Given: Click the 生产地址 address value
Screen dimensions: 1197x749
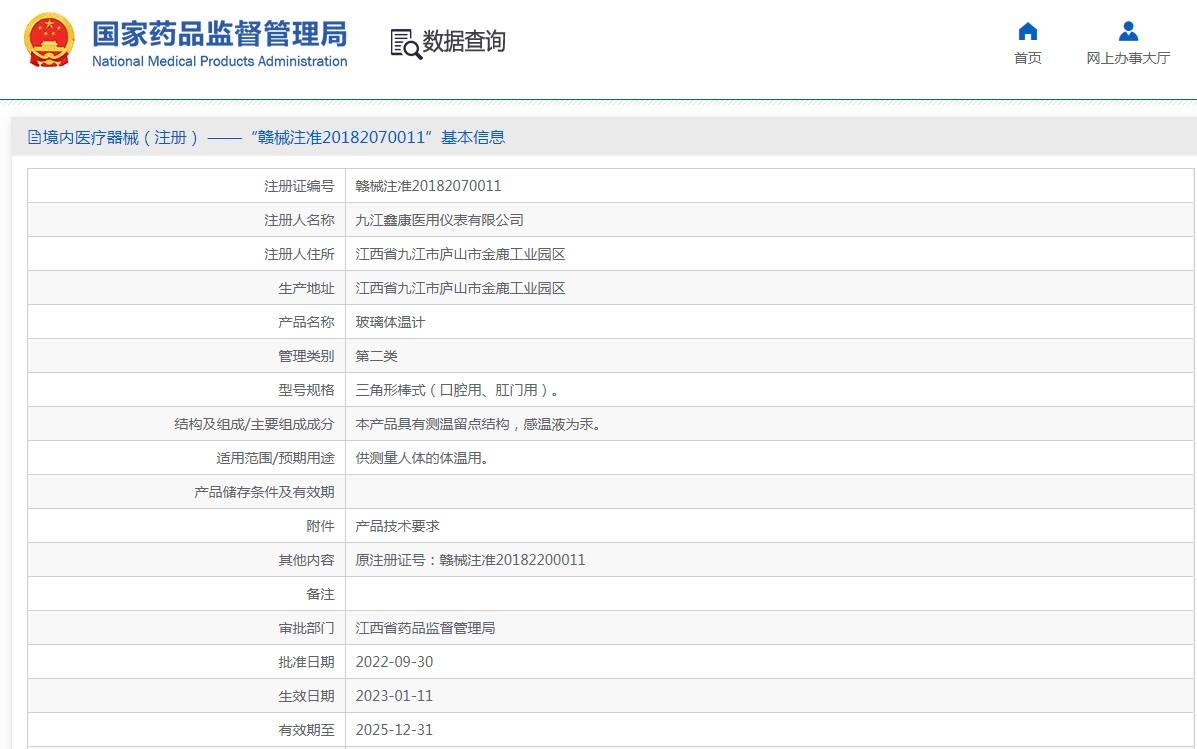Looking at the screenshot, I should tap(460, 288).
